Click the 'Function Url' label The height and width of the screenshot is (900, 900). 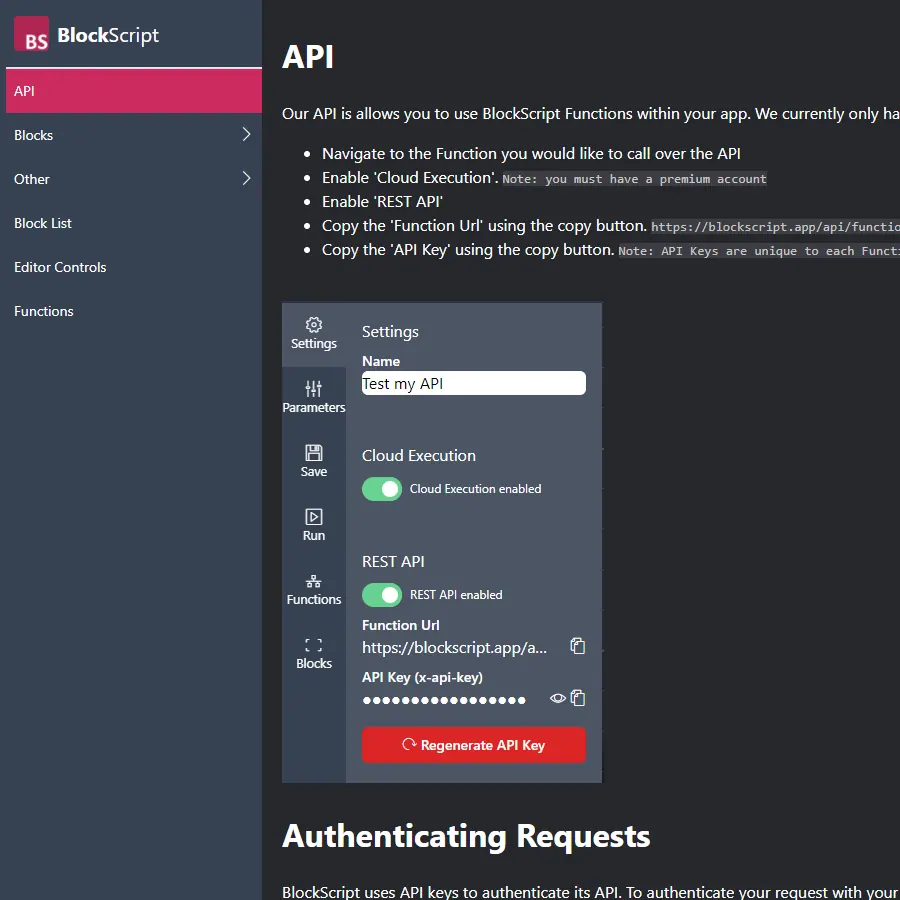point(401,625)
